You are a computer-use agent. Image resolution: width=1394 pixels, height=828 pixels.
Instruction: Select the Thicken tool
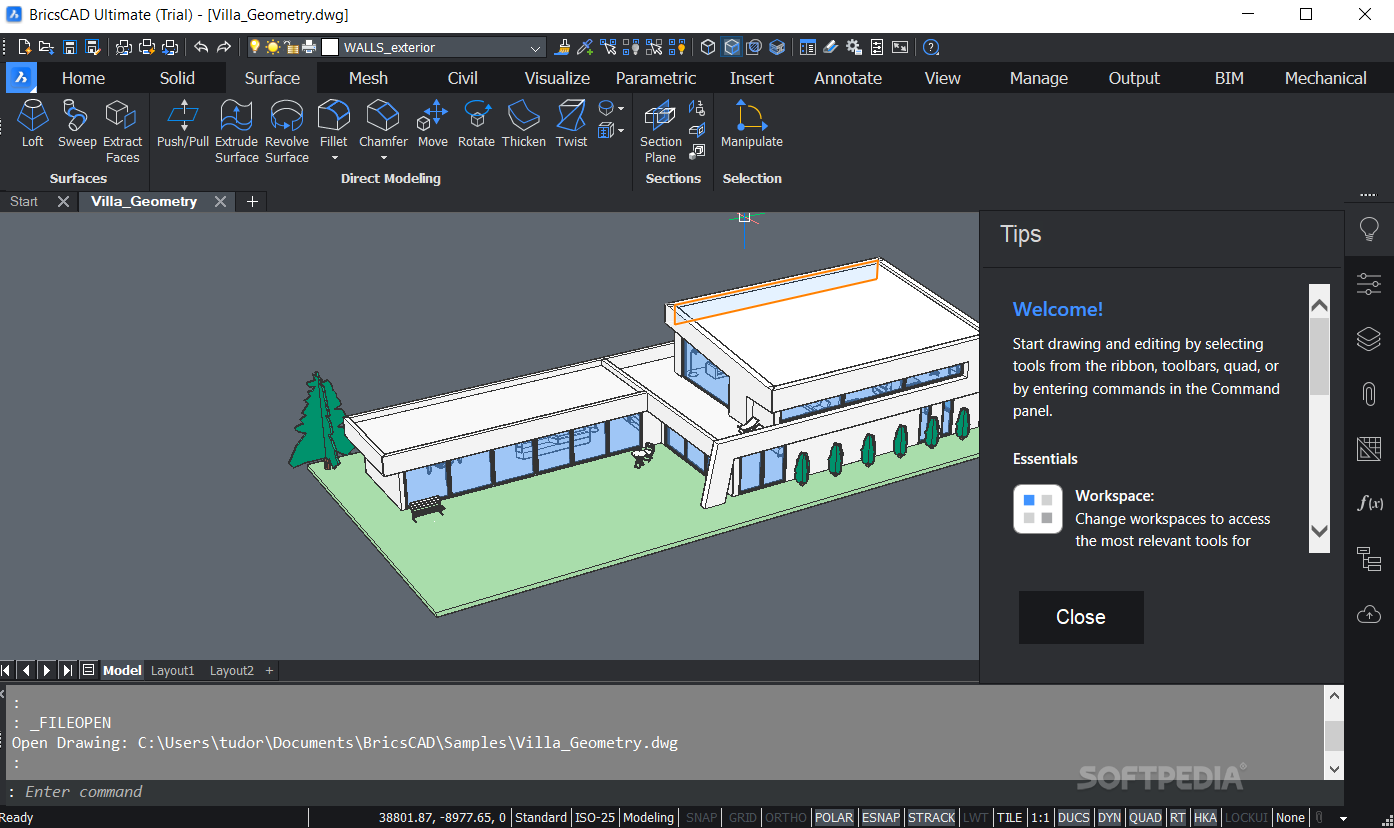524,124
